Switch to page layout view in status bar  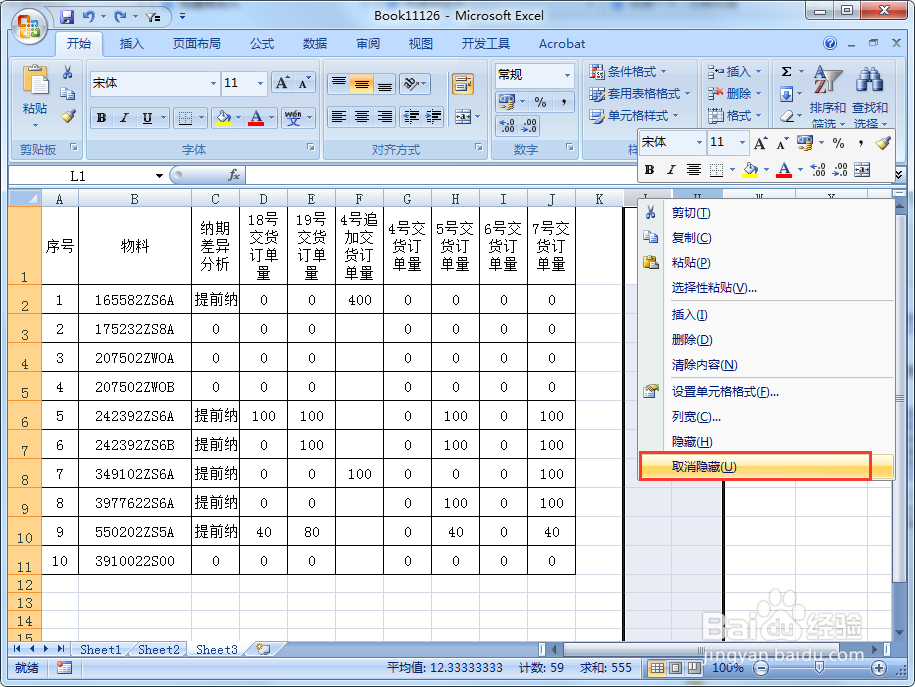click(675, 668)
